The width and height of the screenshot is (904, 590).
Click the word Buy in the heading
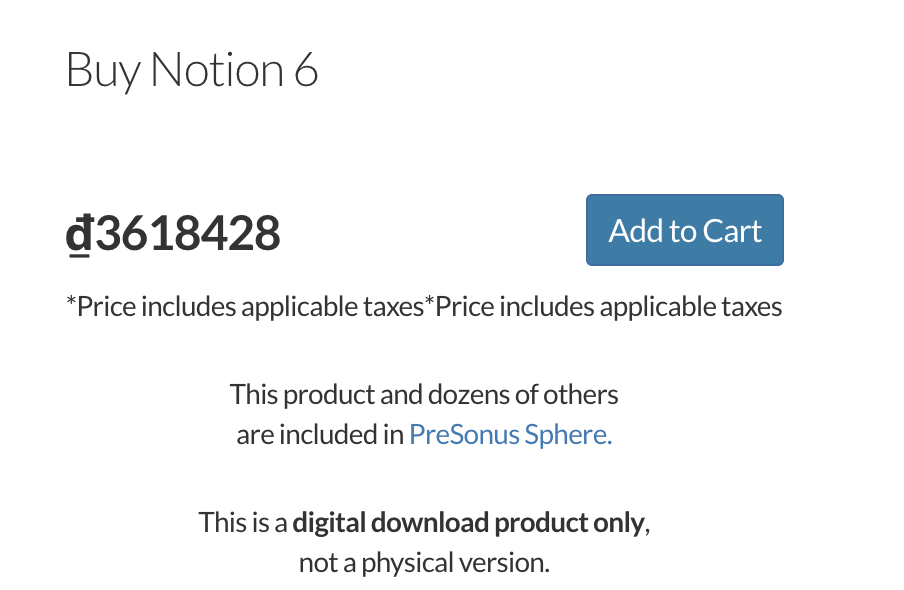(x=103, y=72)
